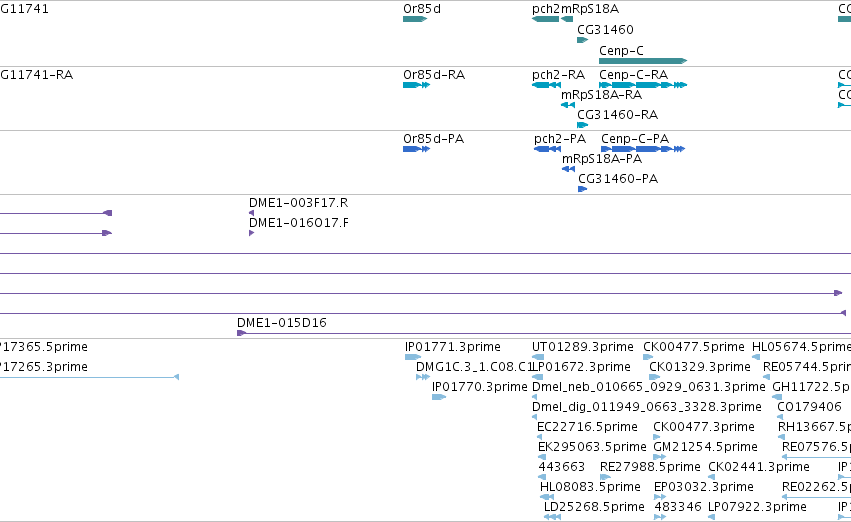Select the CK01329.3prime EST label
Viewport: 851px width, 522px height.
(x=700, y=367)
